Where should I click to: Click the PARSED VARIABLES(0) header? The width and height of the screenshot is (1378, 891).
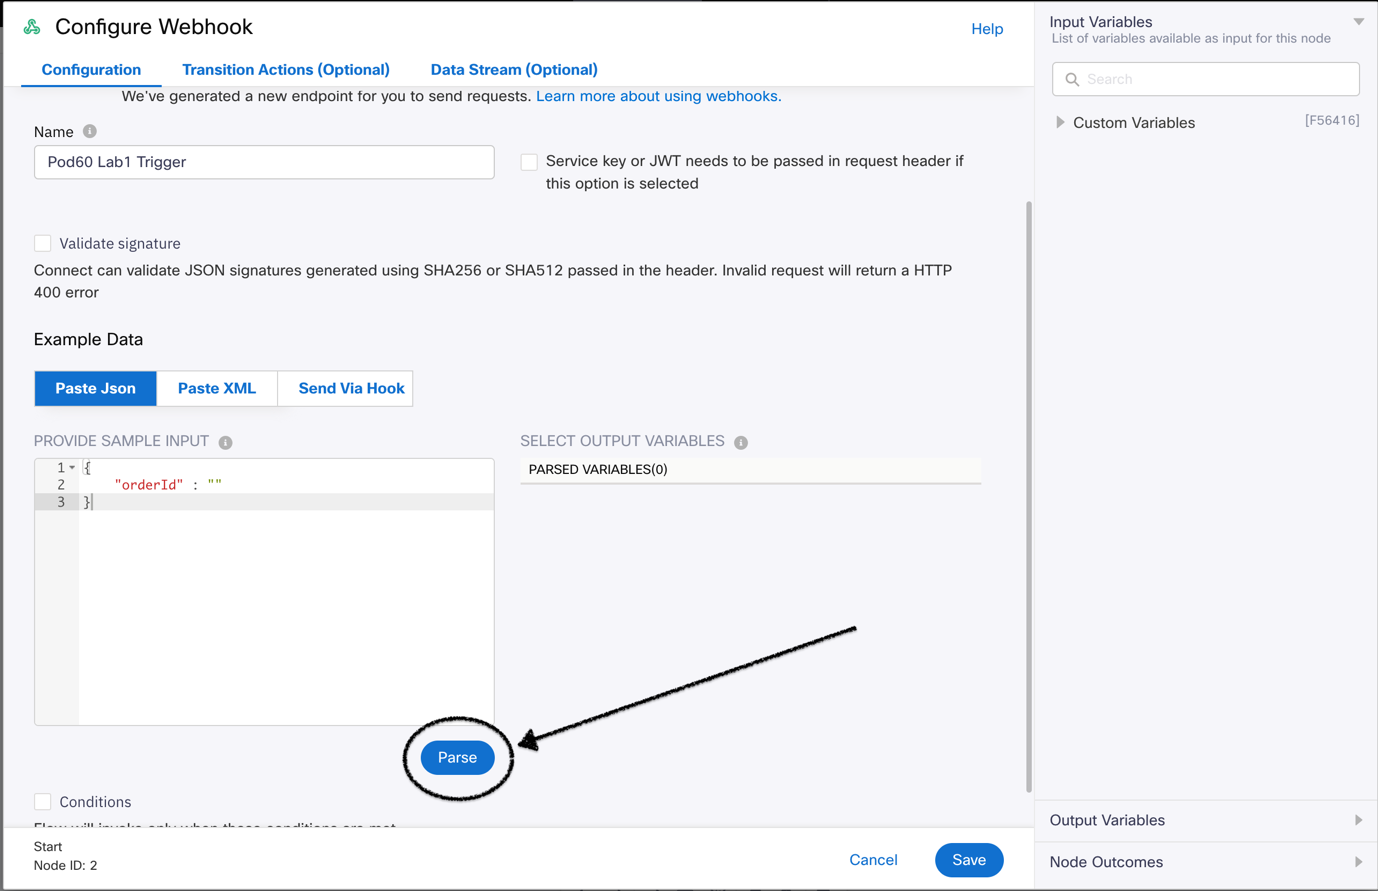click(x=751, y=469)
